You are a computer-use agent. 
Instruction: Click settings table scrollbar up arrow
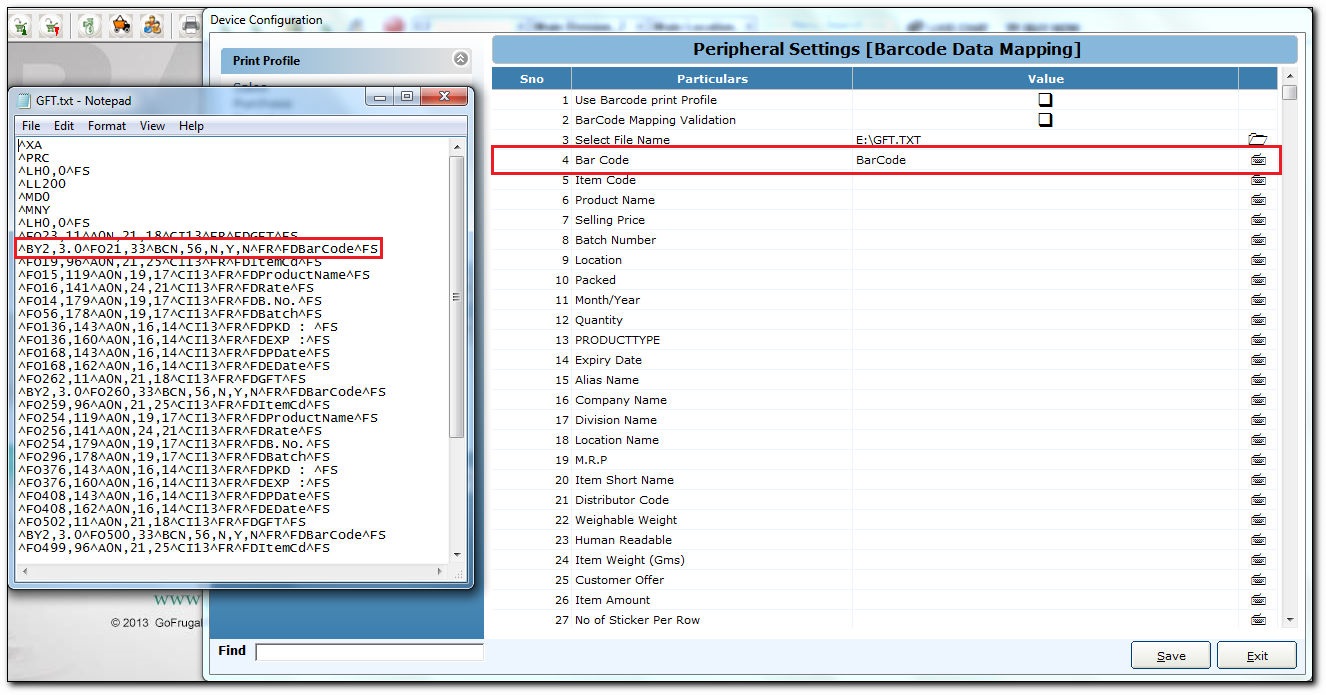(1290, 77)
